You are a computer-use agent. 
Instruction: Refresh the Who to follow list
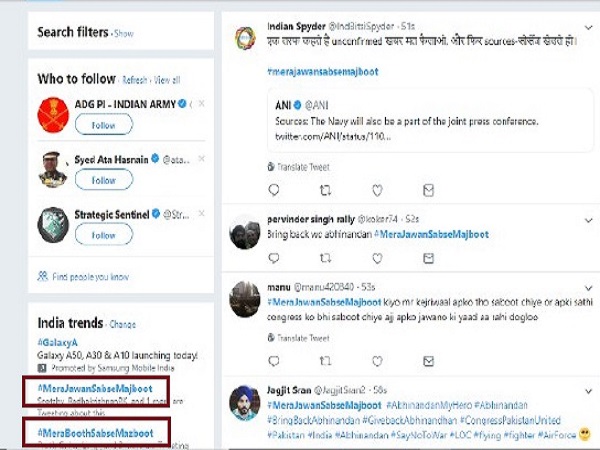click(134, 79)
